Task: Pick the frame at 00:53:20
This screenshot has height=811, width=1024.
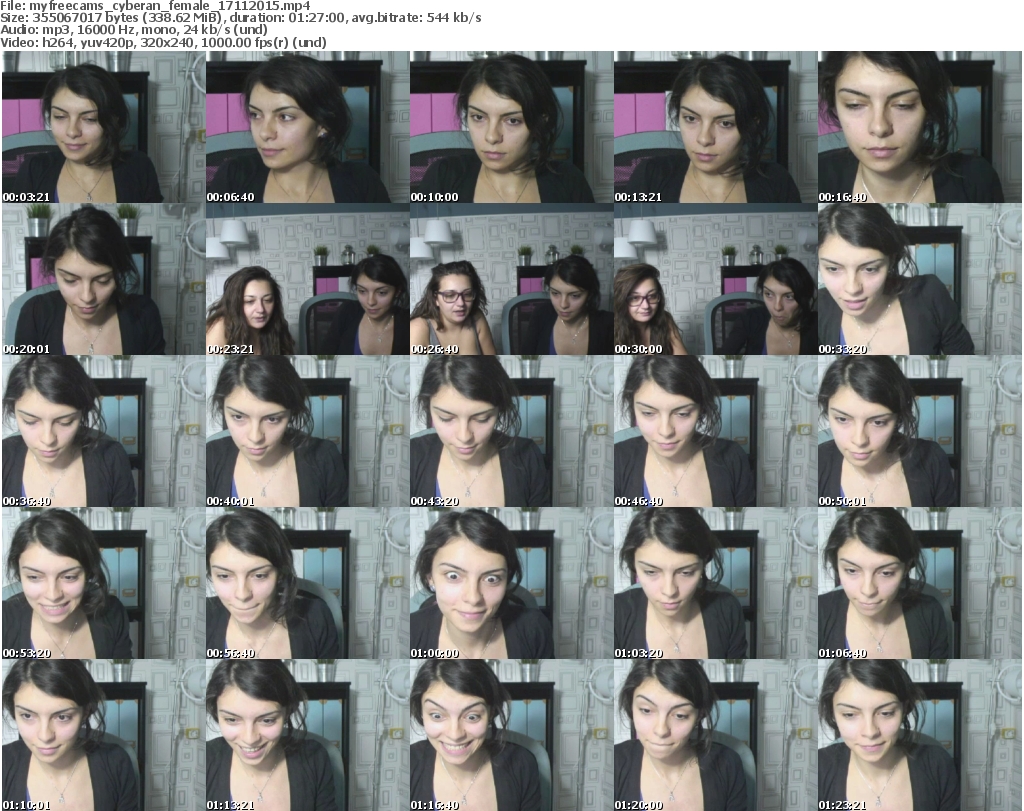Action: 103,584
